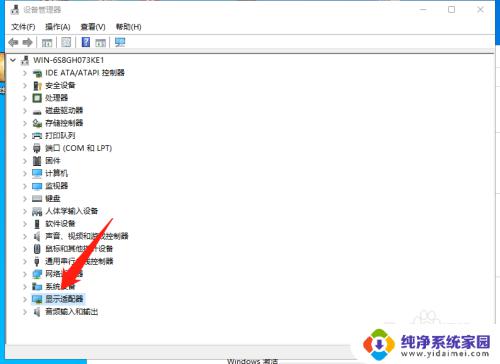Click the 固件 firmware icon
This screenshot has height=364, width=500.
37,161
